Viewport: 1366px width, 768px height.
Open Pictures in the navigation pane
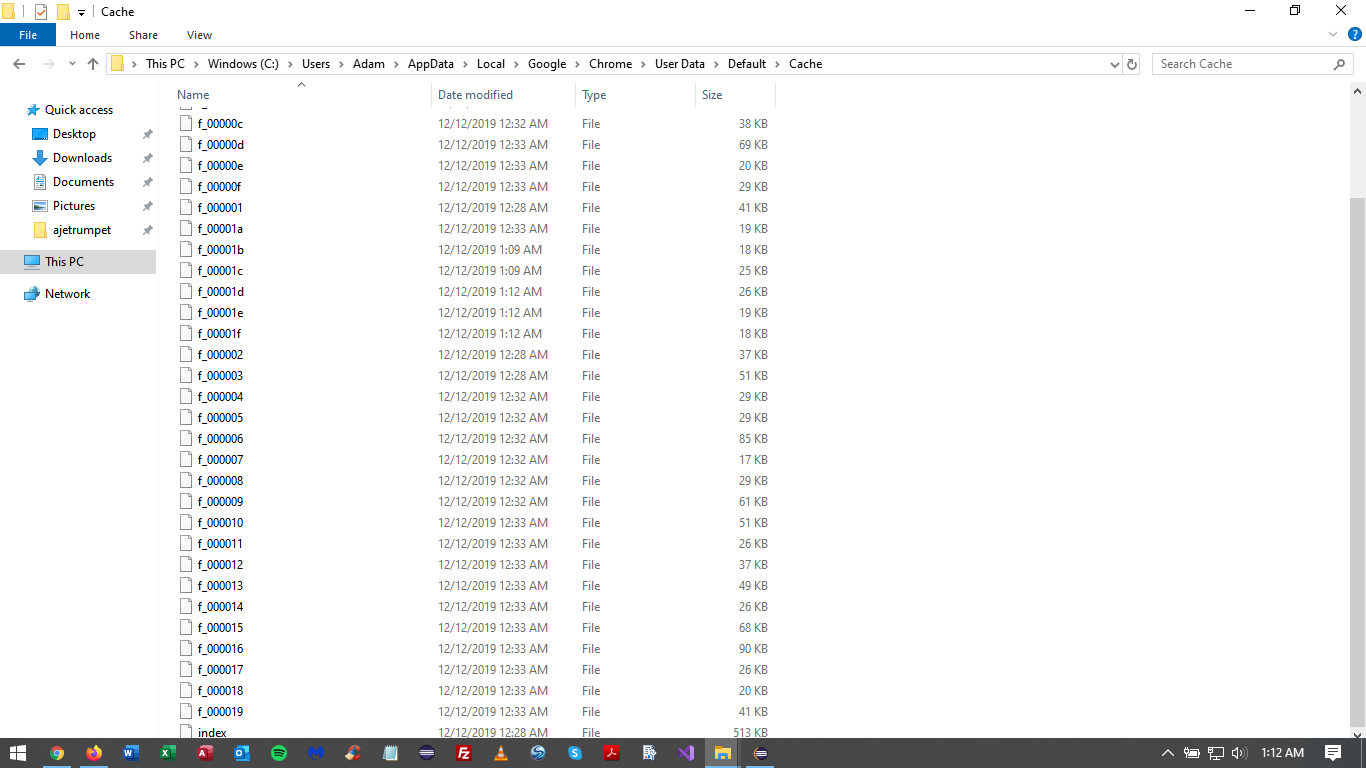coord(74,206)
